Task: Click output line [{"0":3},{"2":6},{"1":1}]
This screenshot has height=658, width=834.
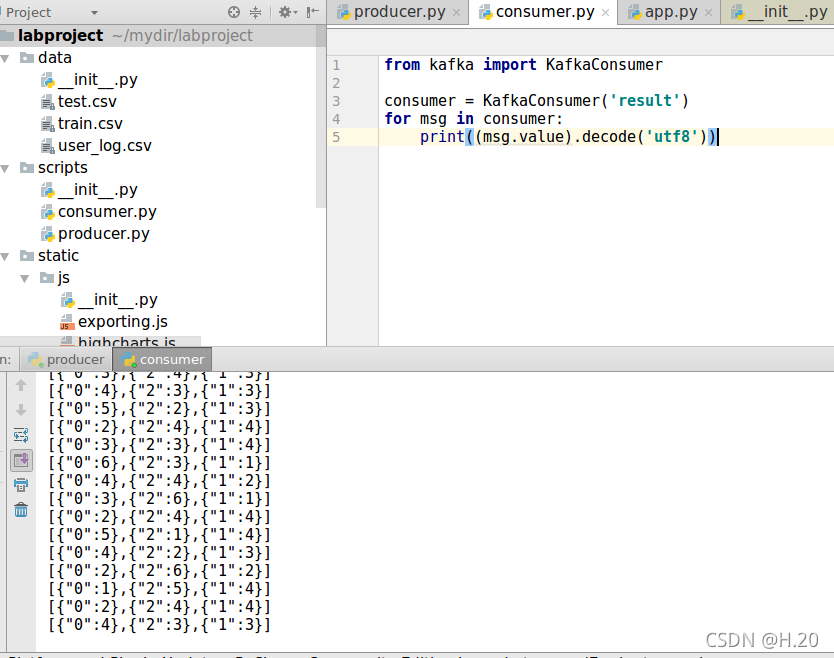Action: point(160,499)
